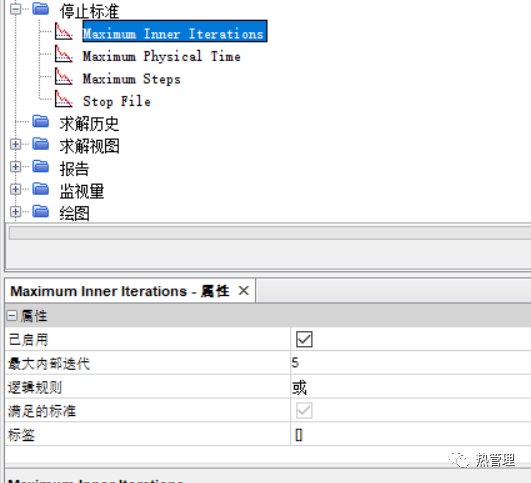Open the 逻辑规则 value dropdown
531x483 pixels.
click(410, 387)
